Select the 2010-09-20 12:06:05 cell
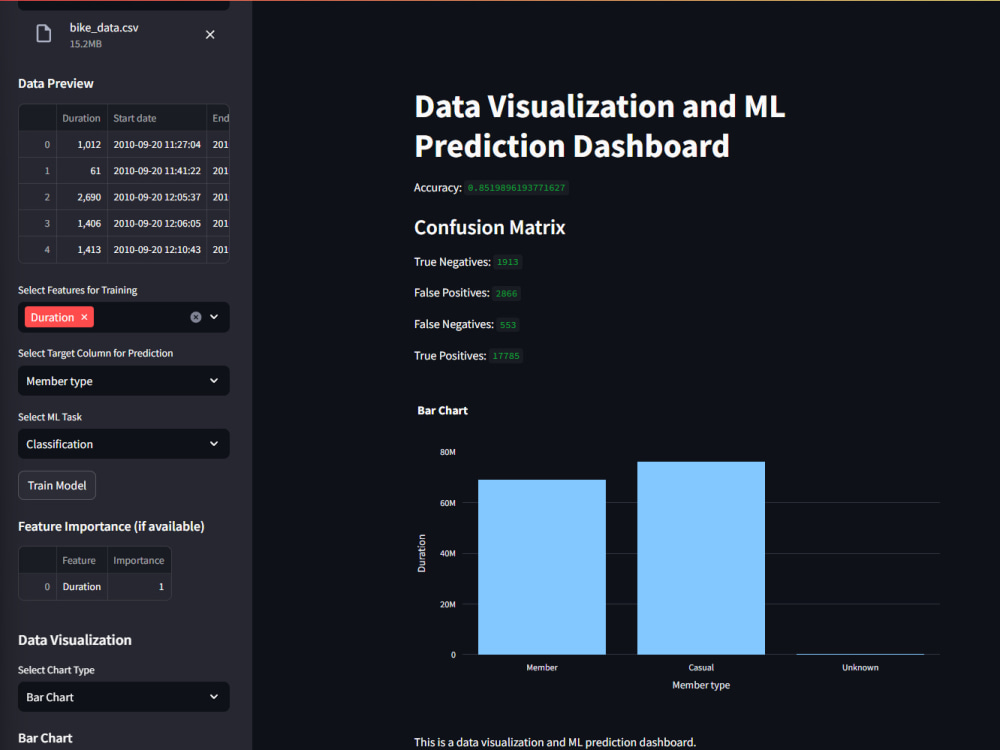1000x750 pixels. (157, 223)
